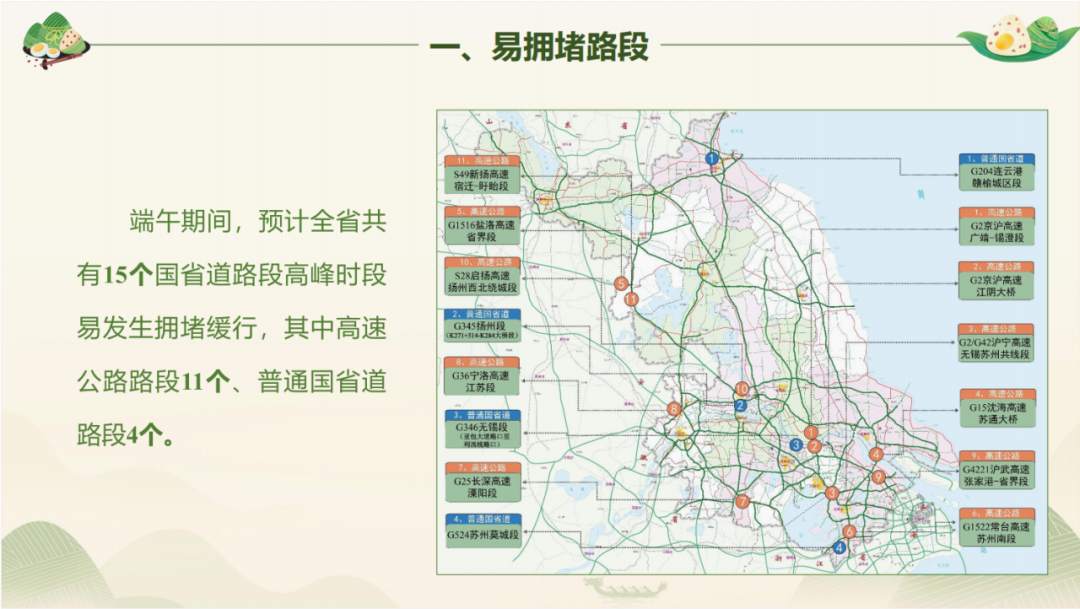Viewport: 1080px width, 609px height.
Task: Click the 一、易拥堵路段 slide title
Action: [539, 46]
